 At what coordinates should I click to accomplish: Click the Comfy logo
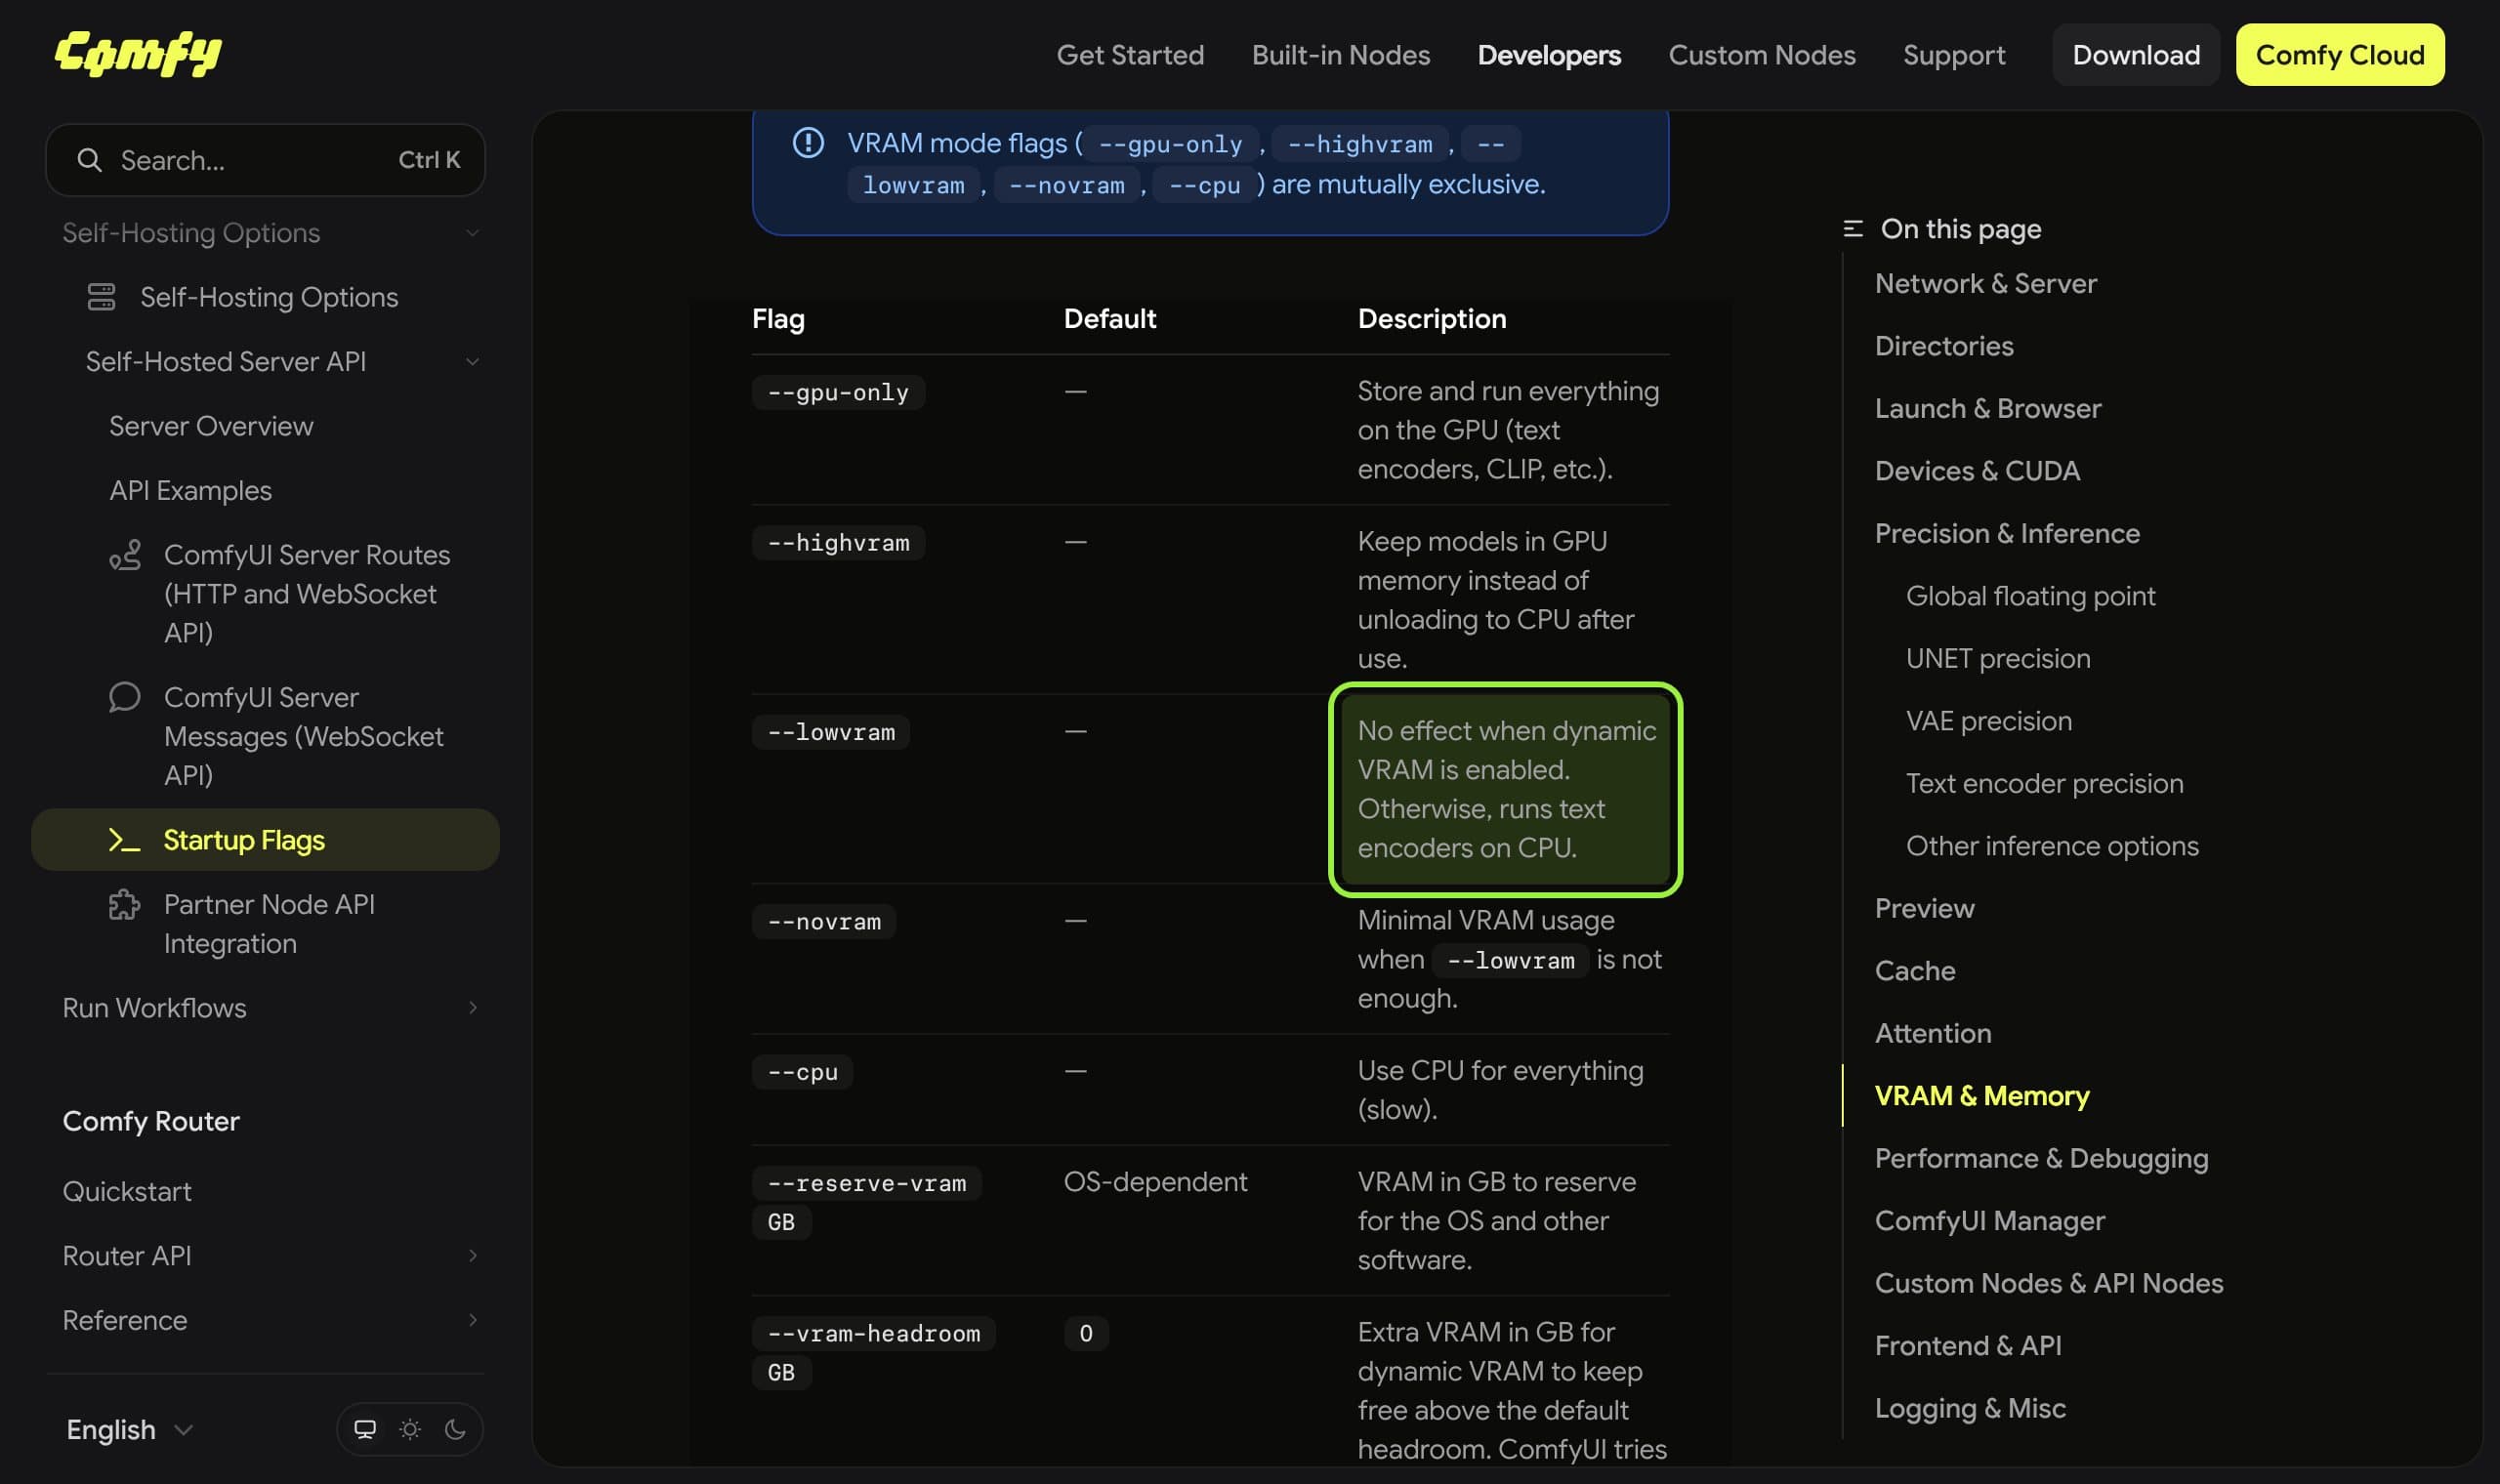click(x=138, y=54)
